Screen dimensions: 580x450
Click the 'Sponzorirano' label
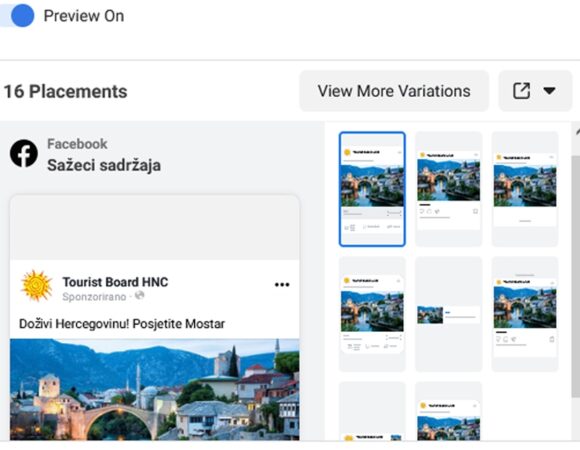[x=94, y=297]
